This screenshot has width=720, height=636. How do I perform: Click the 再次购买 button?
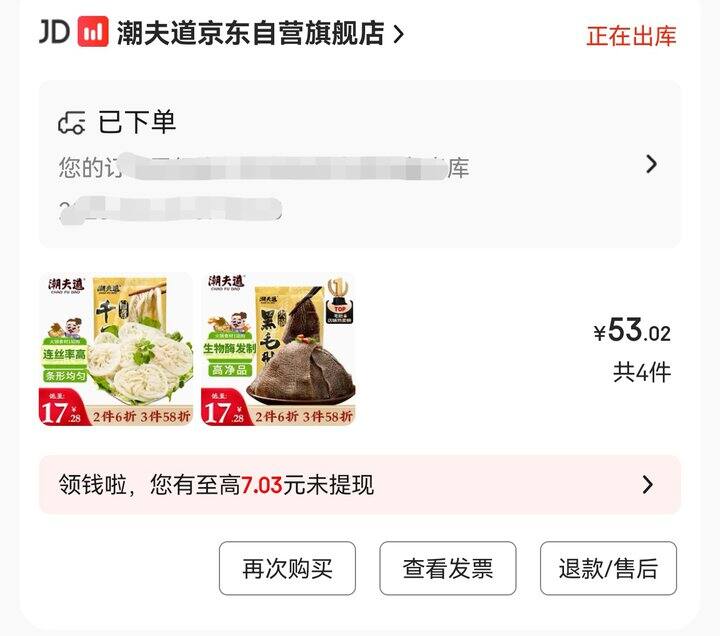287,568
